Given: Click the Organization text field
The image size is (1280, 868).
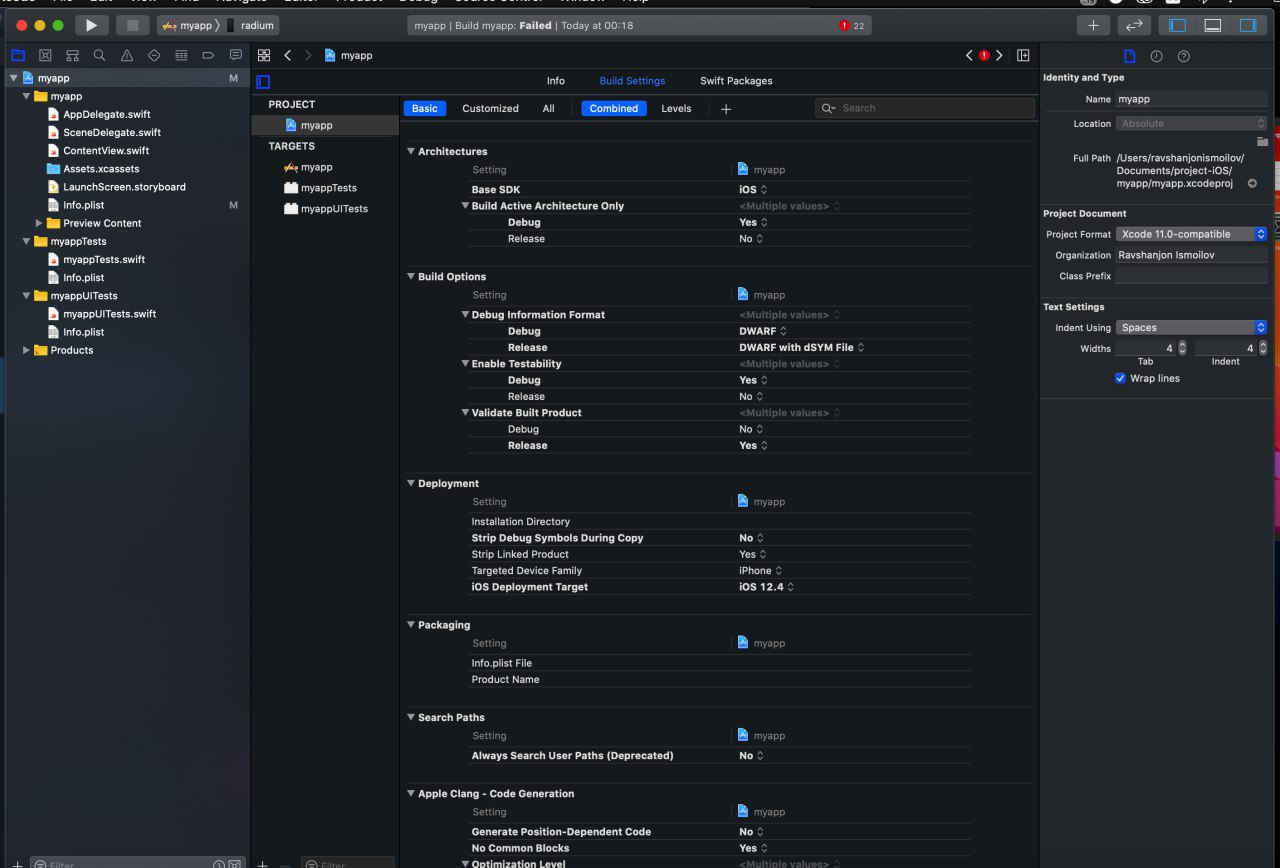Looking at the screenshot, I should (1191, 255).
